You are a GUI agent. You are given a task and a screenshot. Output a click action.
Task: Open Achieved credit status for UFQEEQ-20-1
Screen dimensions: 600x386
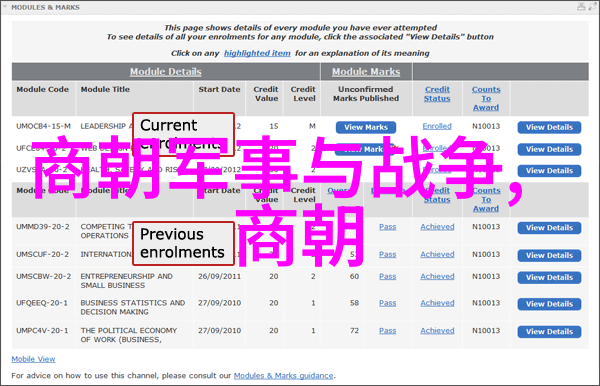point(437,303)
